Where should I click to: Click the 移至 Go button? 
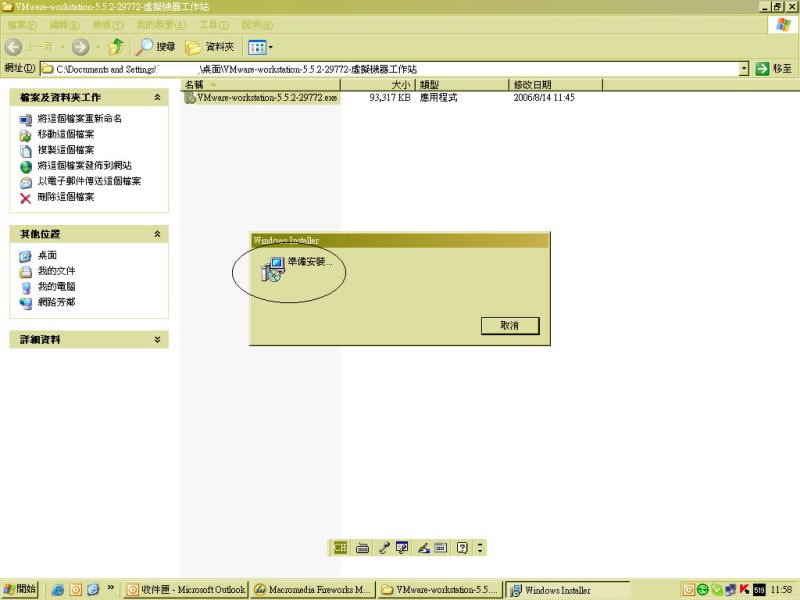click(774, 68)
